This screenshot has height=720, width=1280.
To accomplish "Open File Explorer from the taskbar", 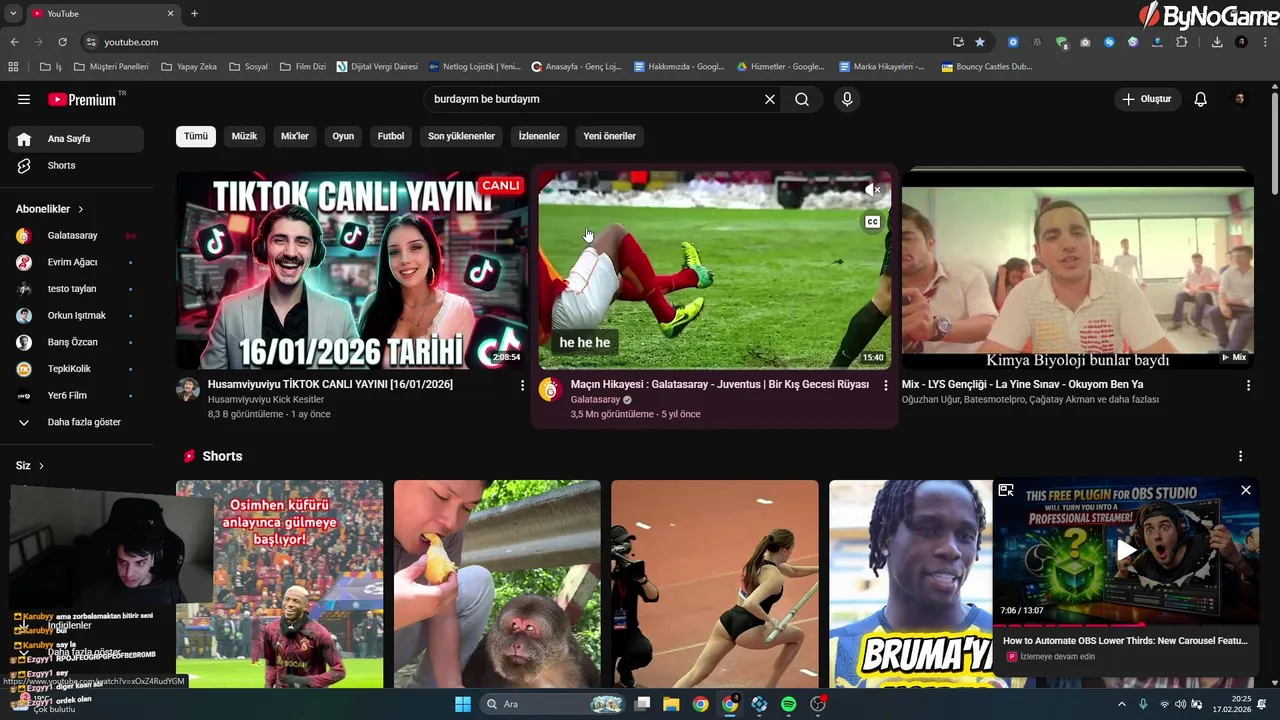I will pyautogui.click(x=671, y=704).
